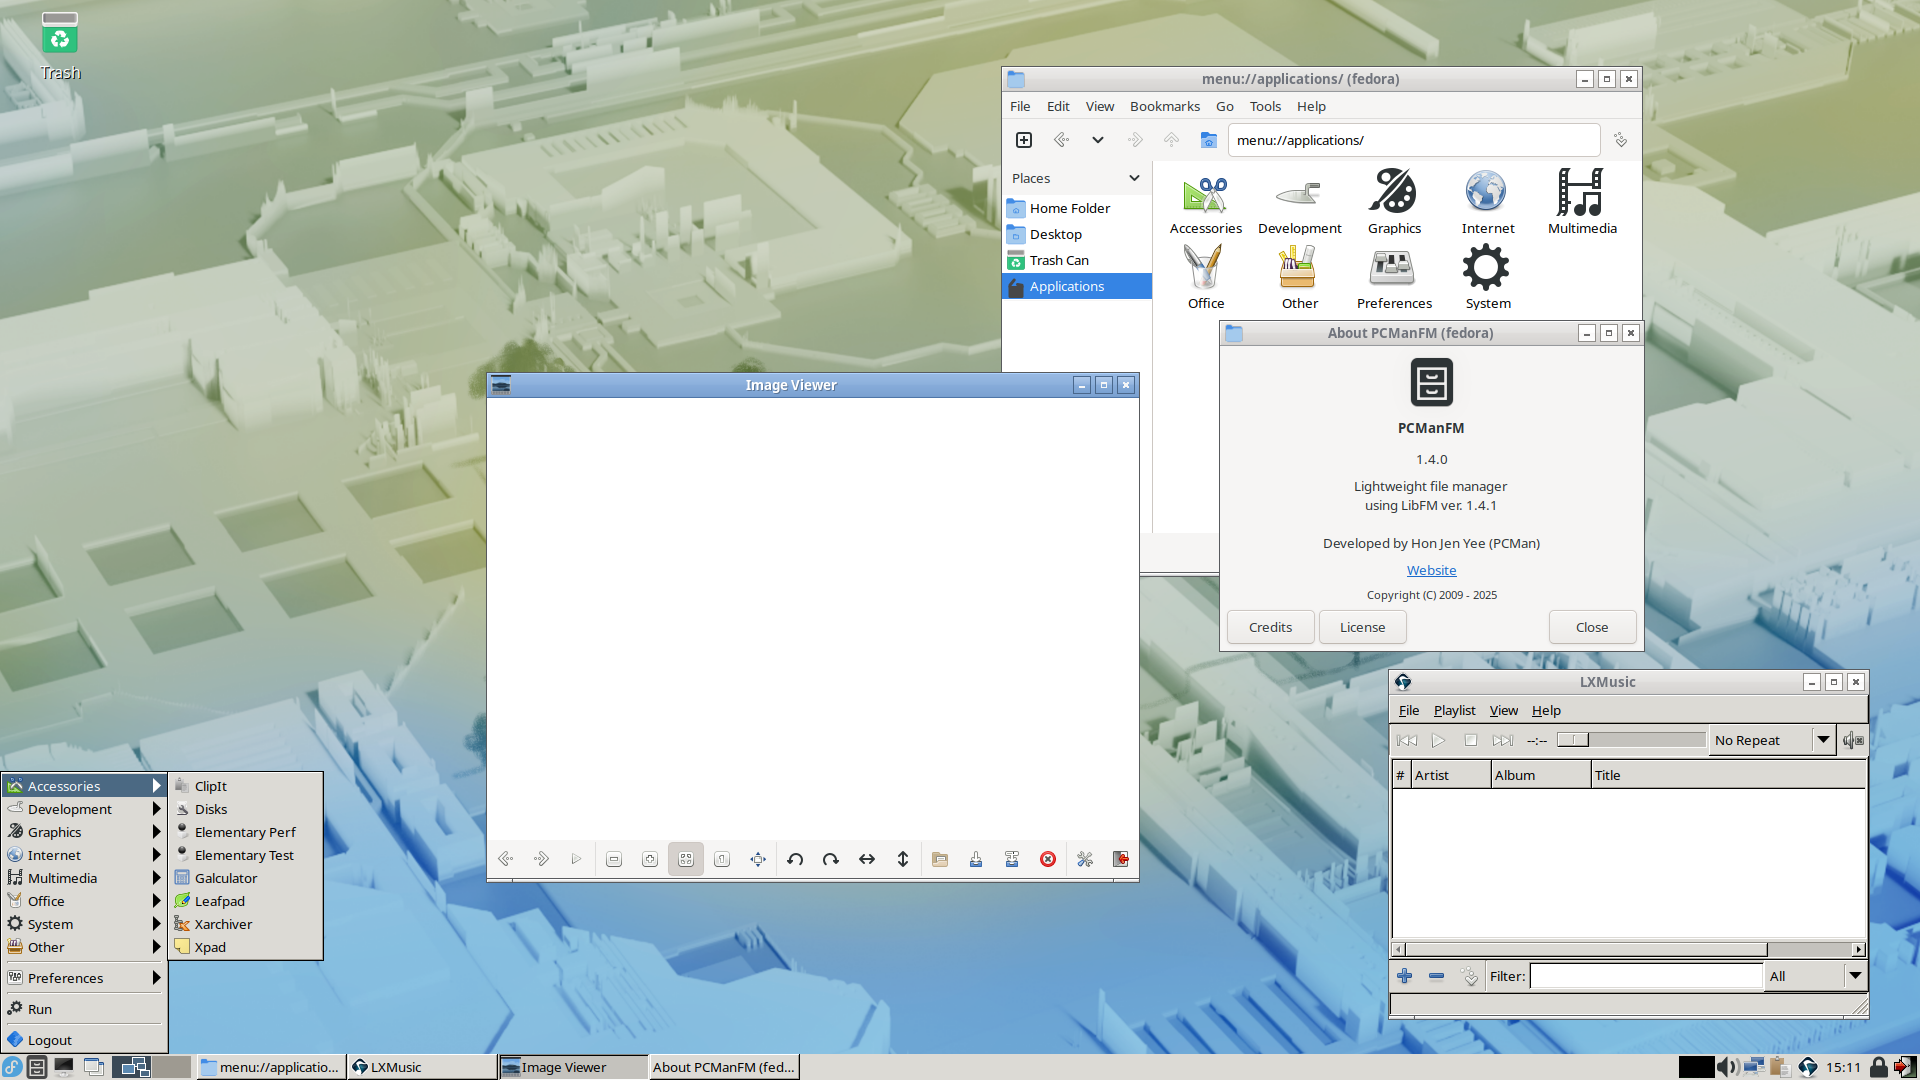Click the previous image arrow in Image Viewer
Screen dimensions: 1920x1080
coord(506,859)
